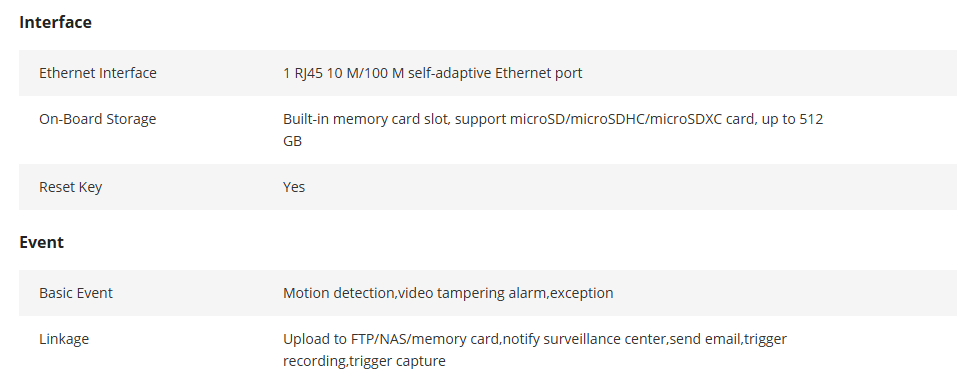
Task: Click the Upload to FTP/NAS/memory card text
Action: coord(391,339)
